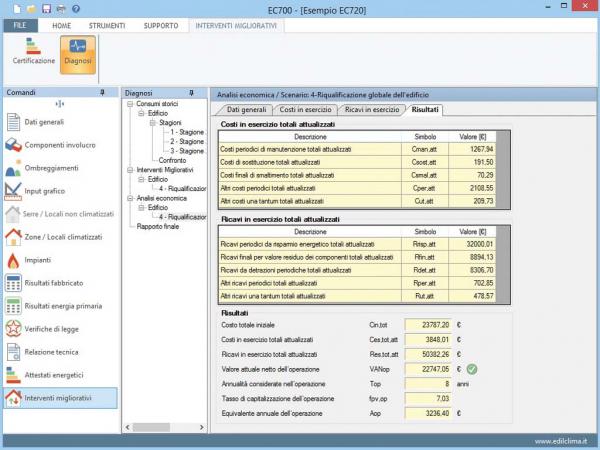Viewport: 600px width, 450px height.
Task: Switch to the Dati generali tab
Action: 246,110
